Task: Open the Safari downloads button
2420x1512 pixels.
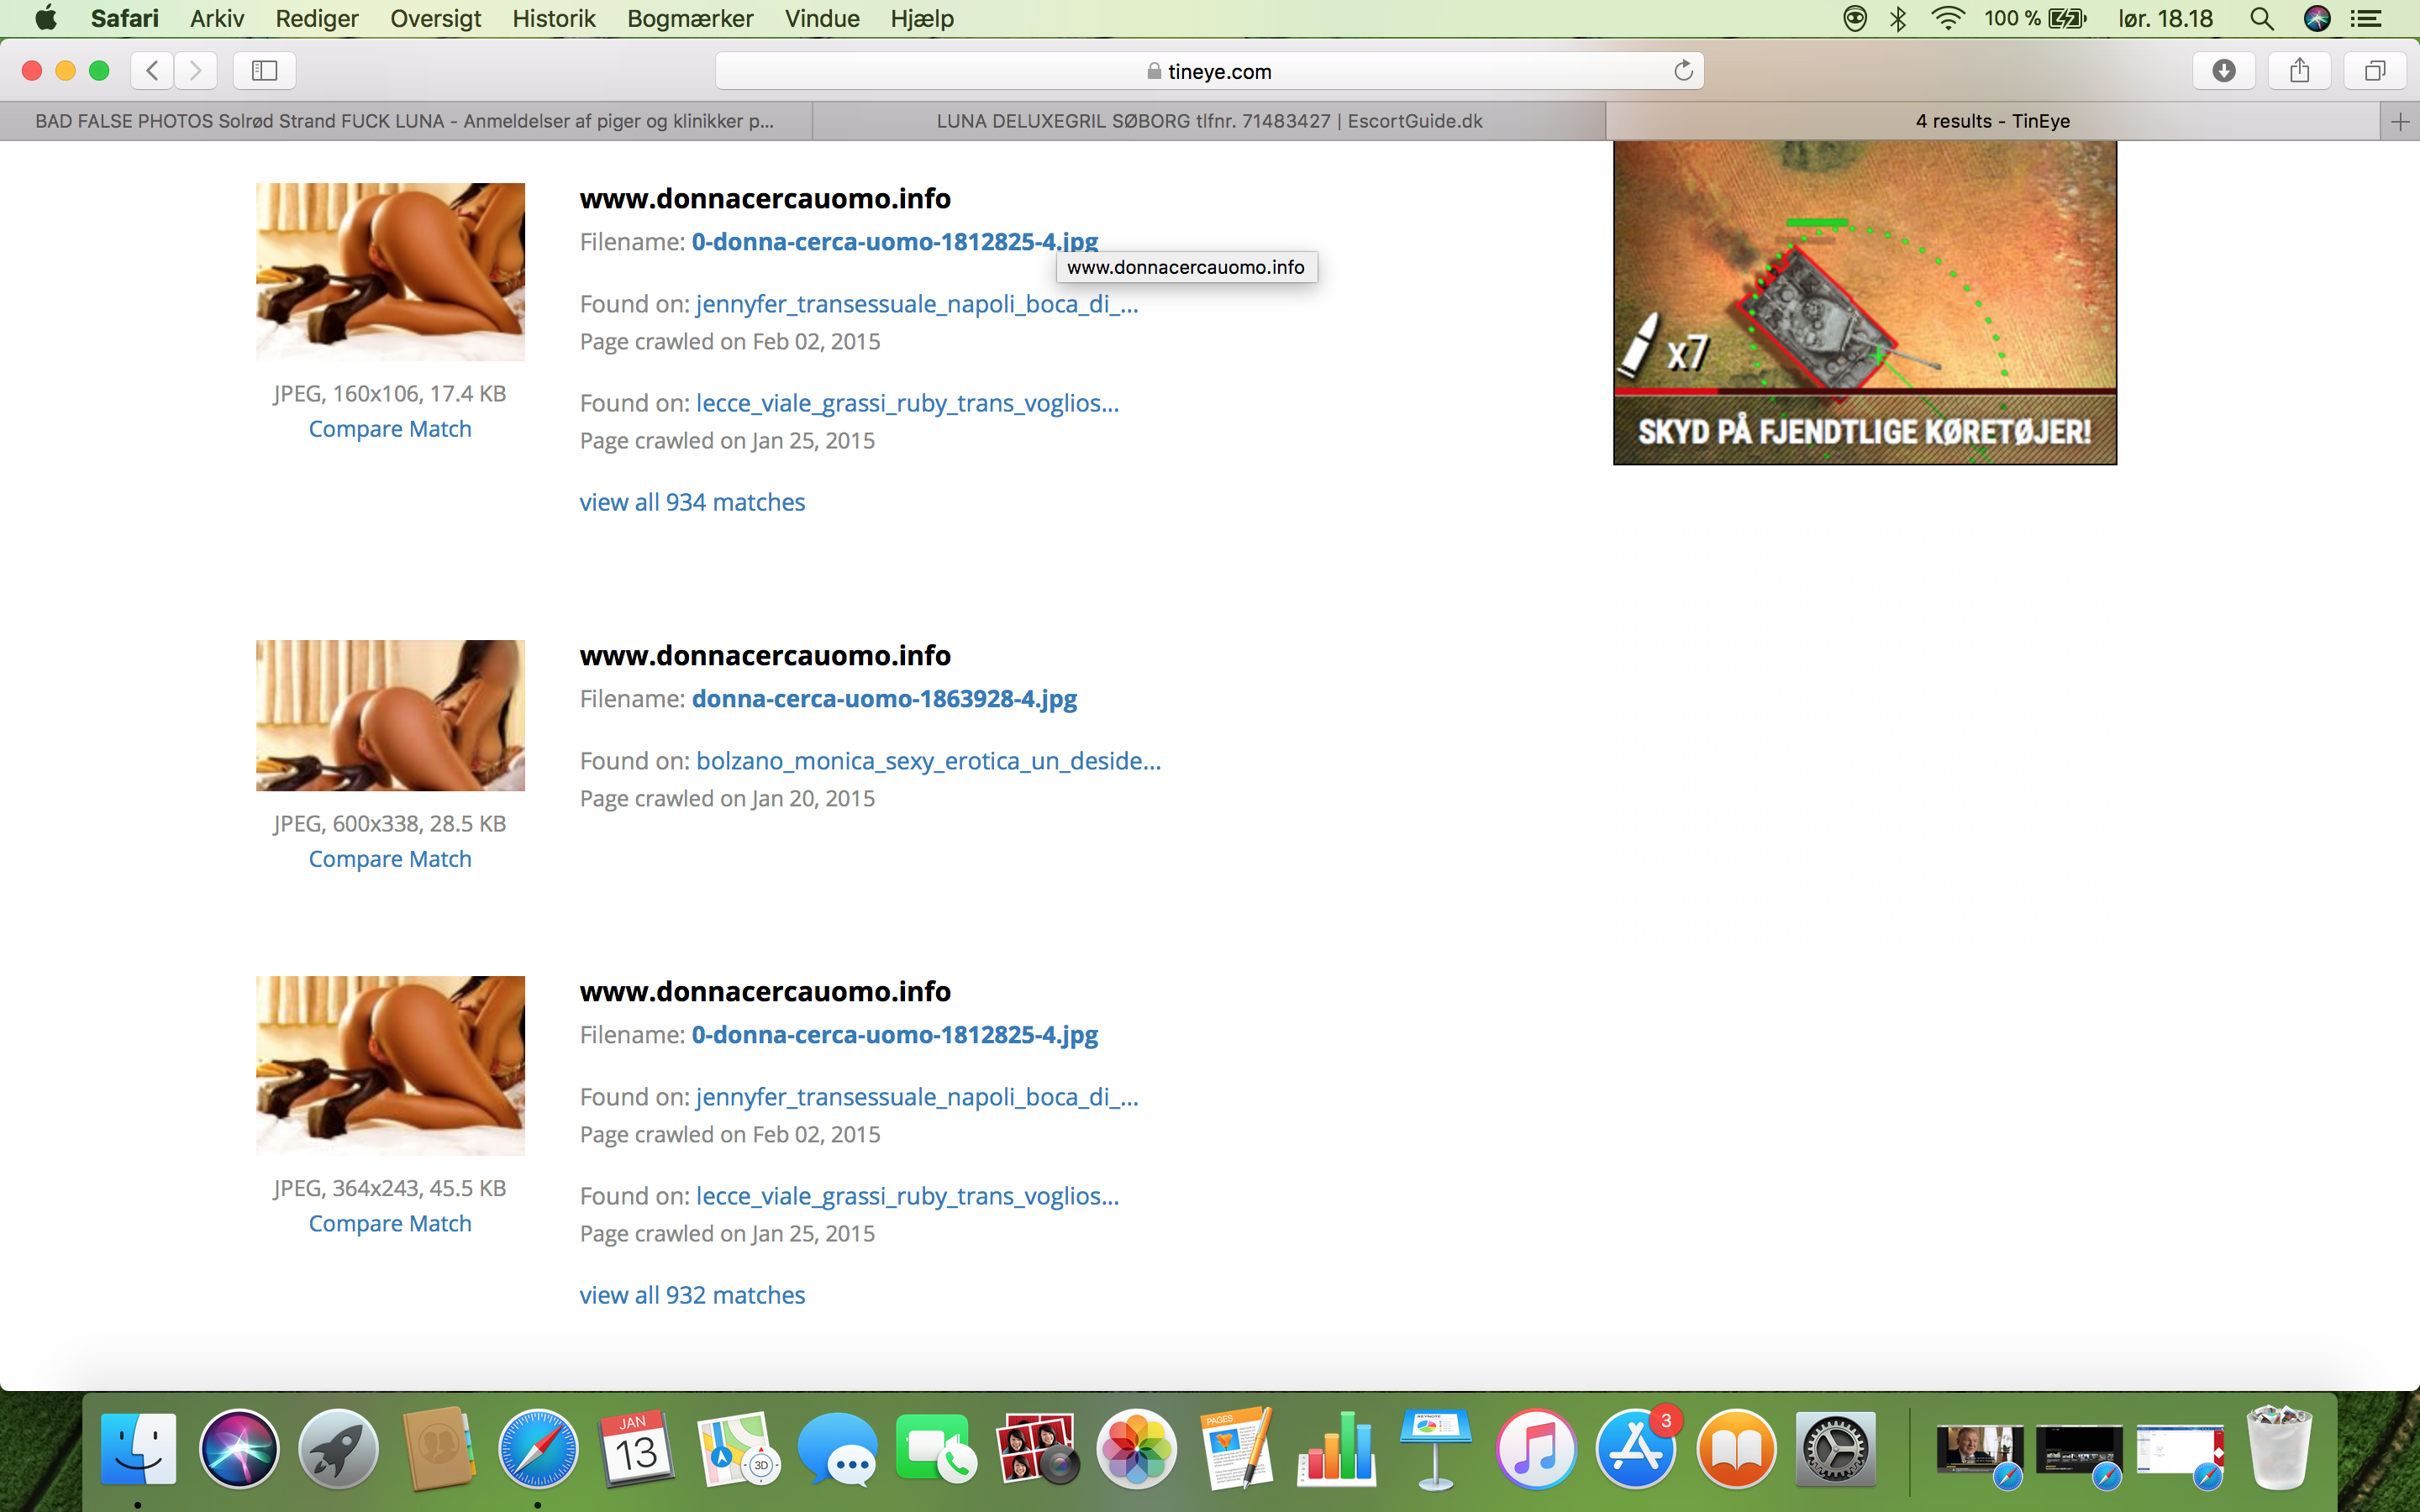Action: click(x=2224, y=70)
